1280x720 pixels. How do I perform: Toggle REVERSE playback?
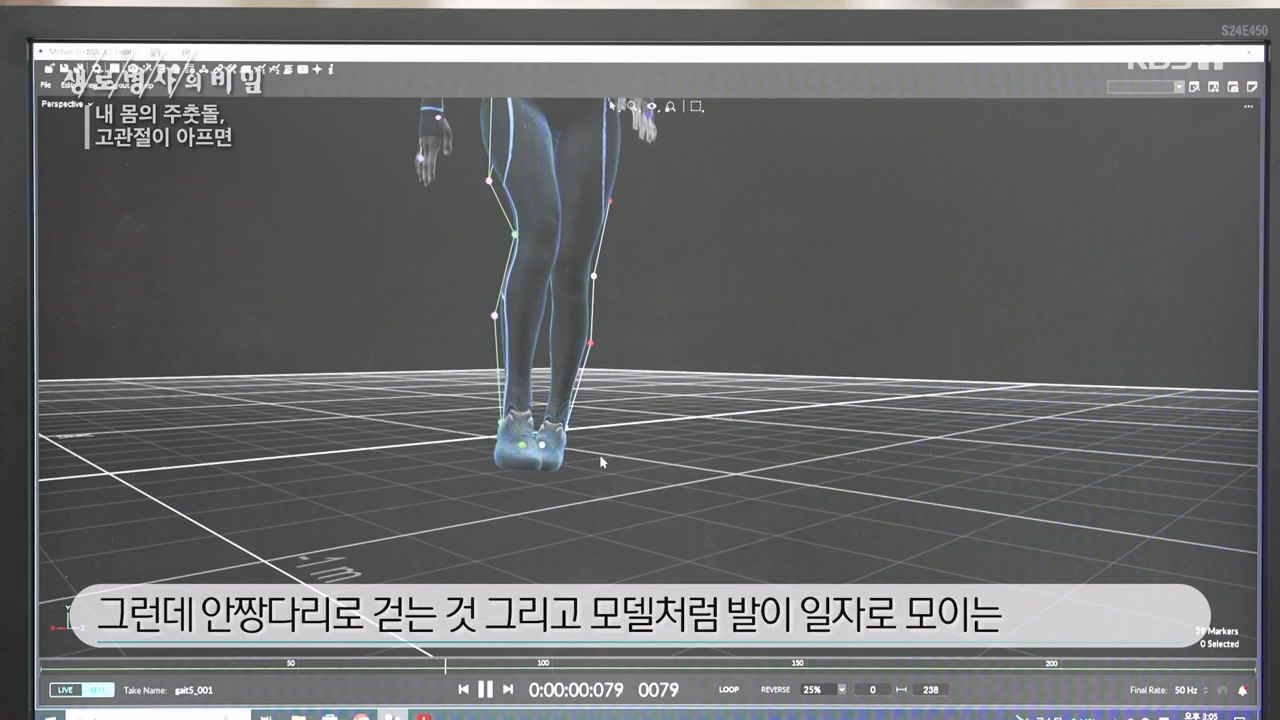point(775,689)
